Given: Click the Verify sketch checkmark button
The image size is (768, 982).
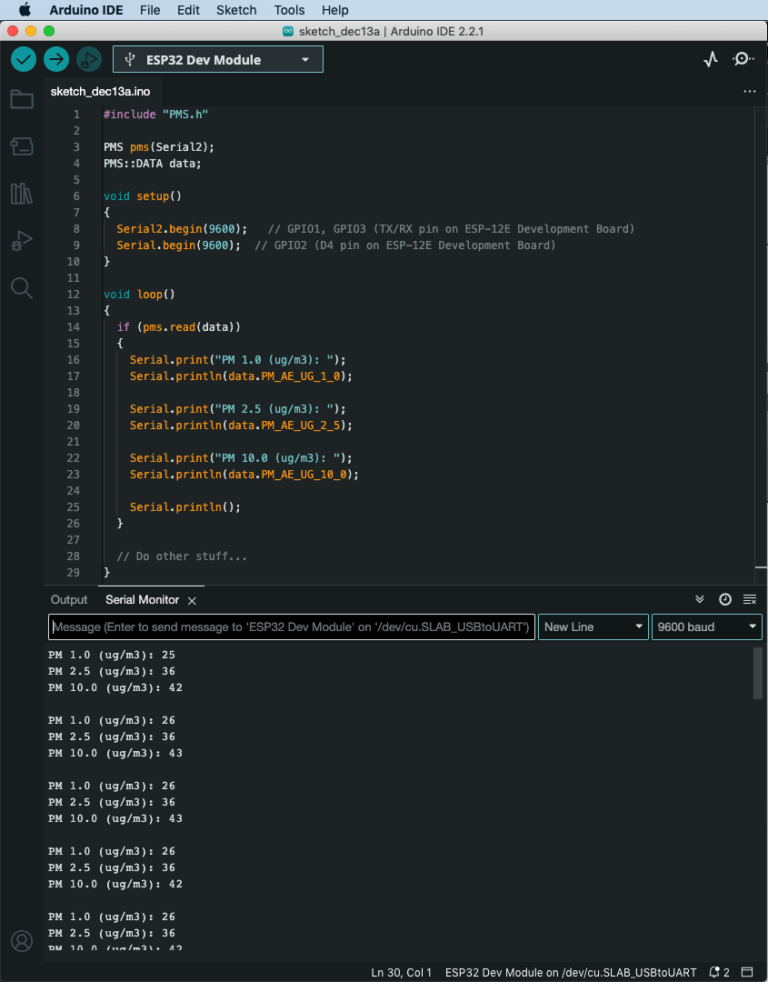Looking at the screenshot, I should (x=23, y=60).
